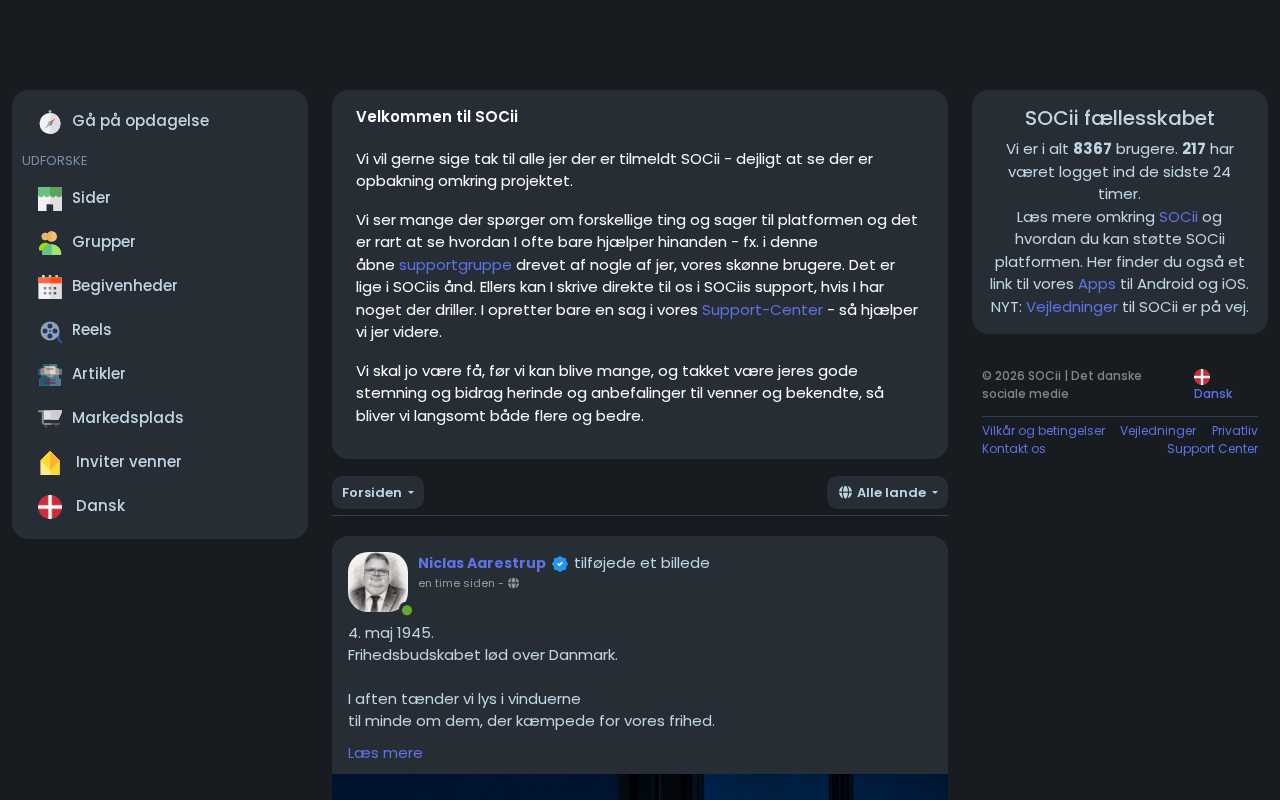
Task: Click the Artikler newspaper icon
Action: click(50, 374)
